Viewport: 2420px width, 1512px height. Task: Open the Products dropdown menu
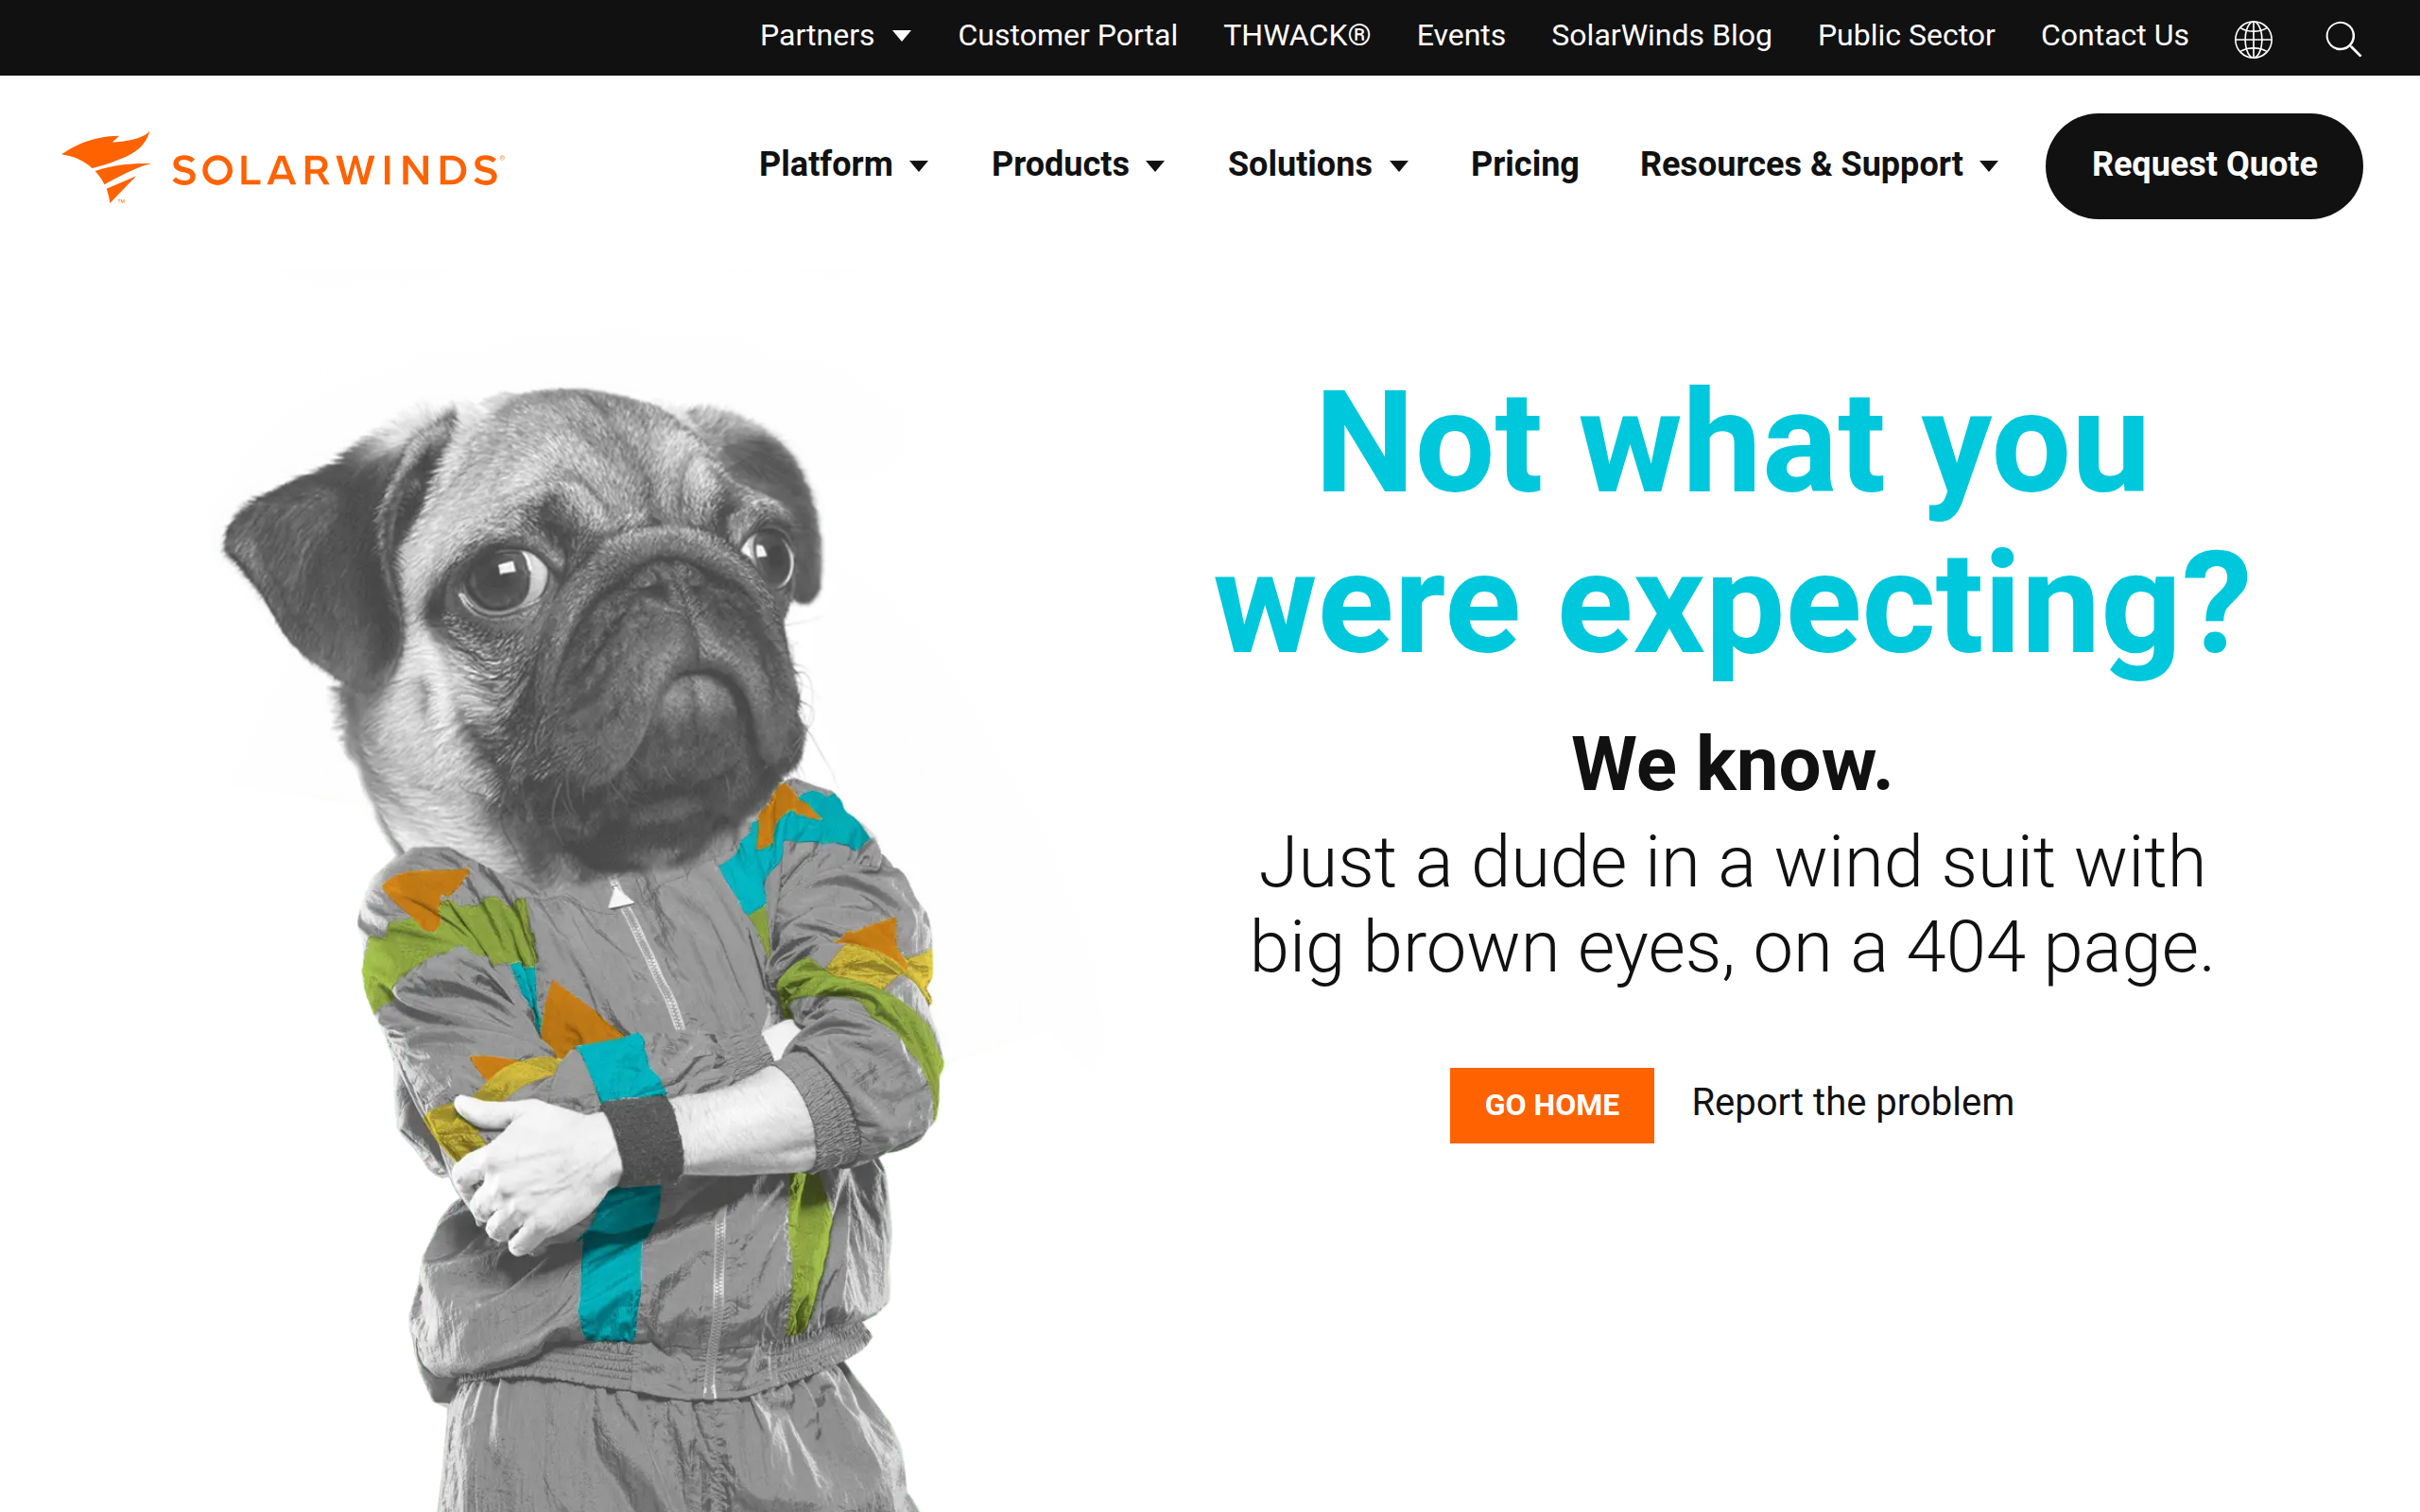(1077, 165)
